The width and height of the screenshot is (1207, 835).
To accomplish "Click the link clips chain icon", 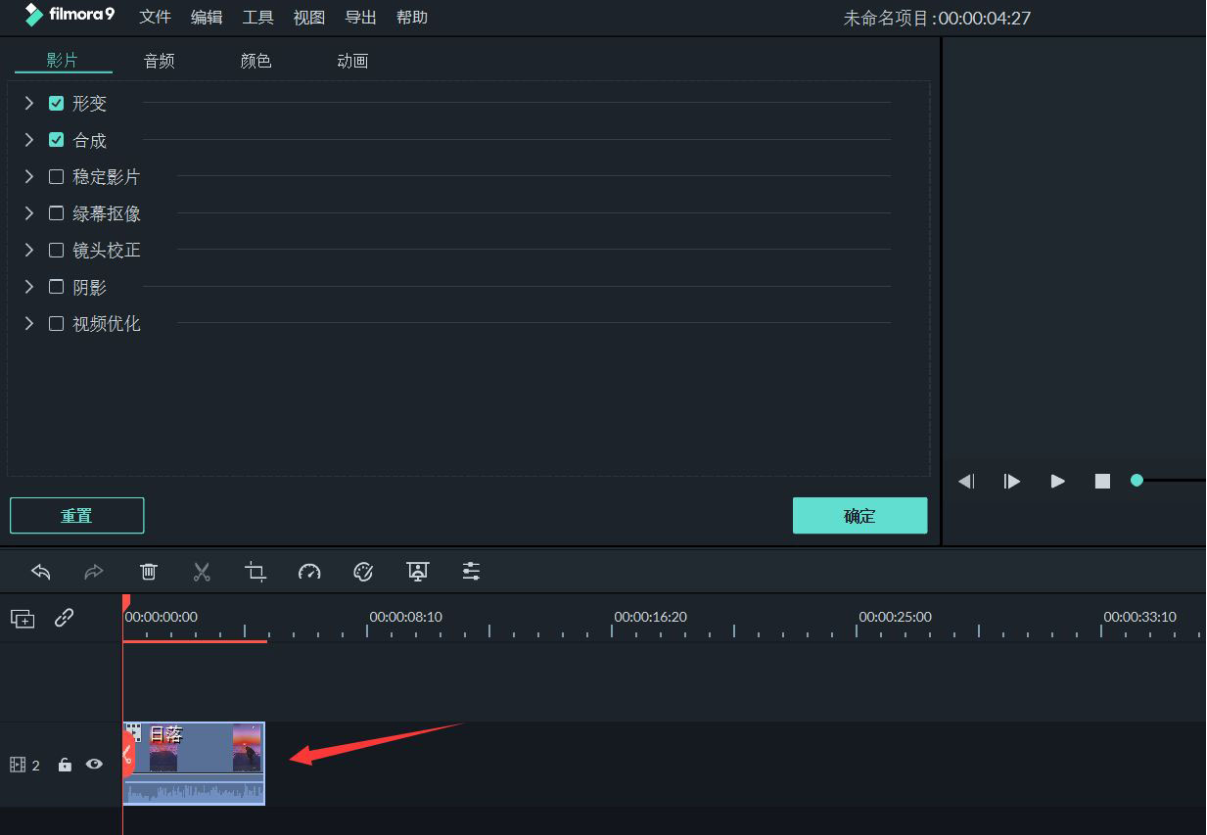I will pyautogui.click(x=64, y=618).
